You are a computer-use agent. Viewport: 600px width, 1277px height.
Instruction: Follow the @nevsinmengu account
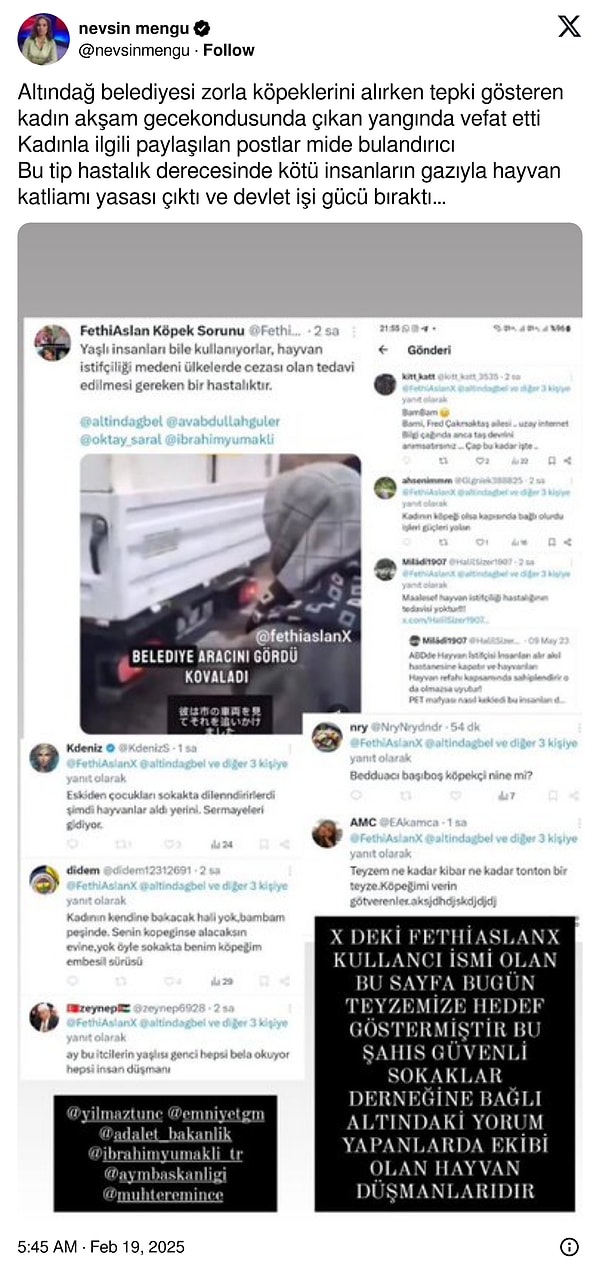(229, 50)
